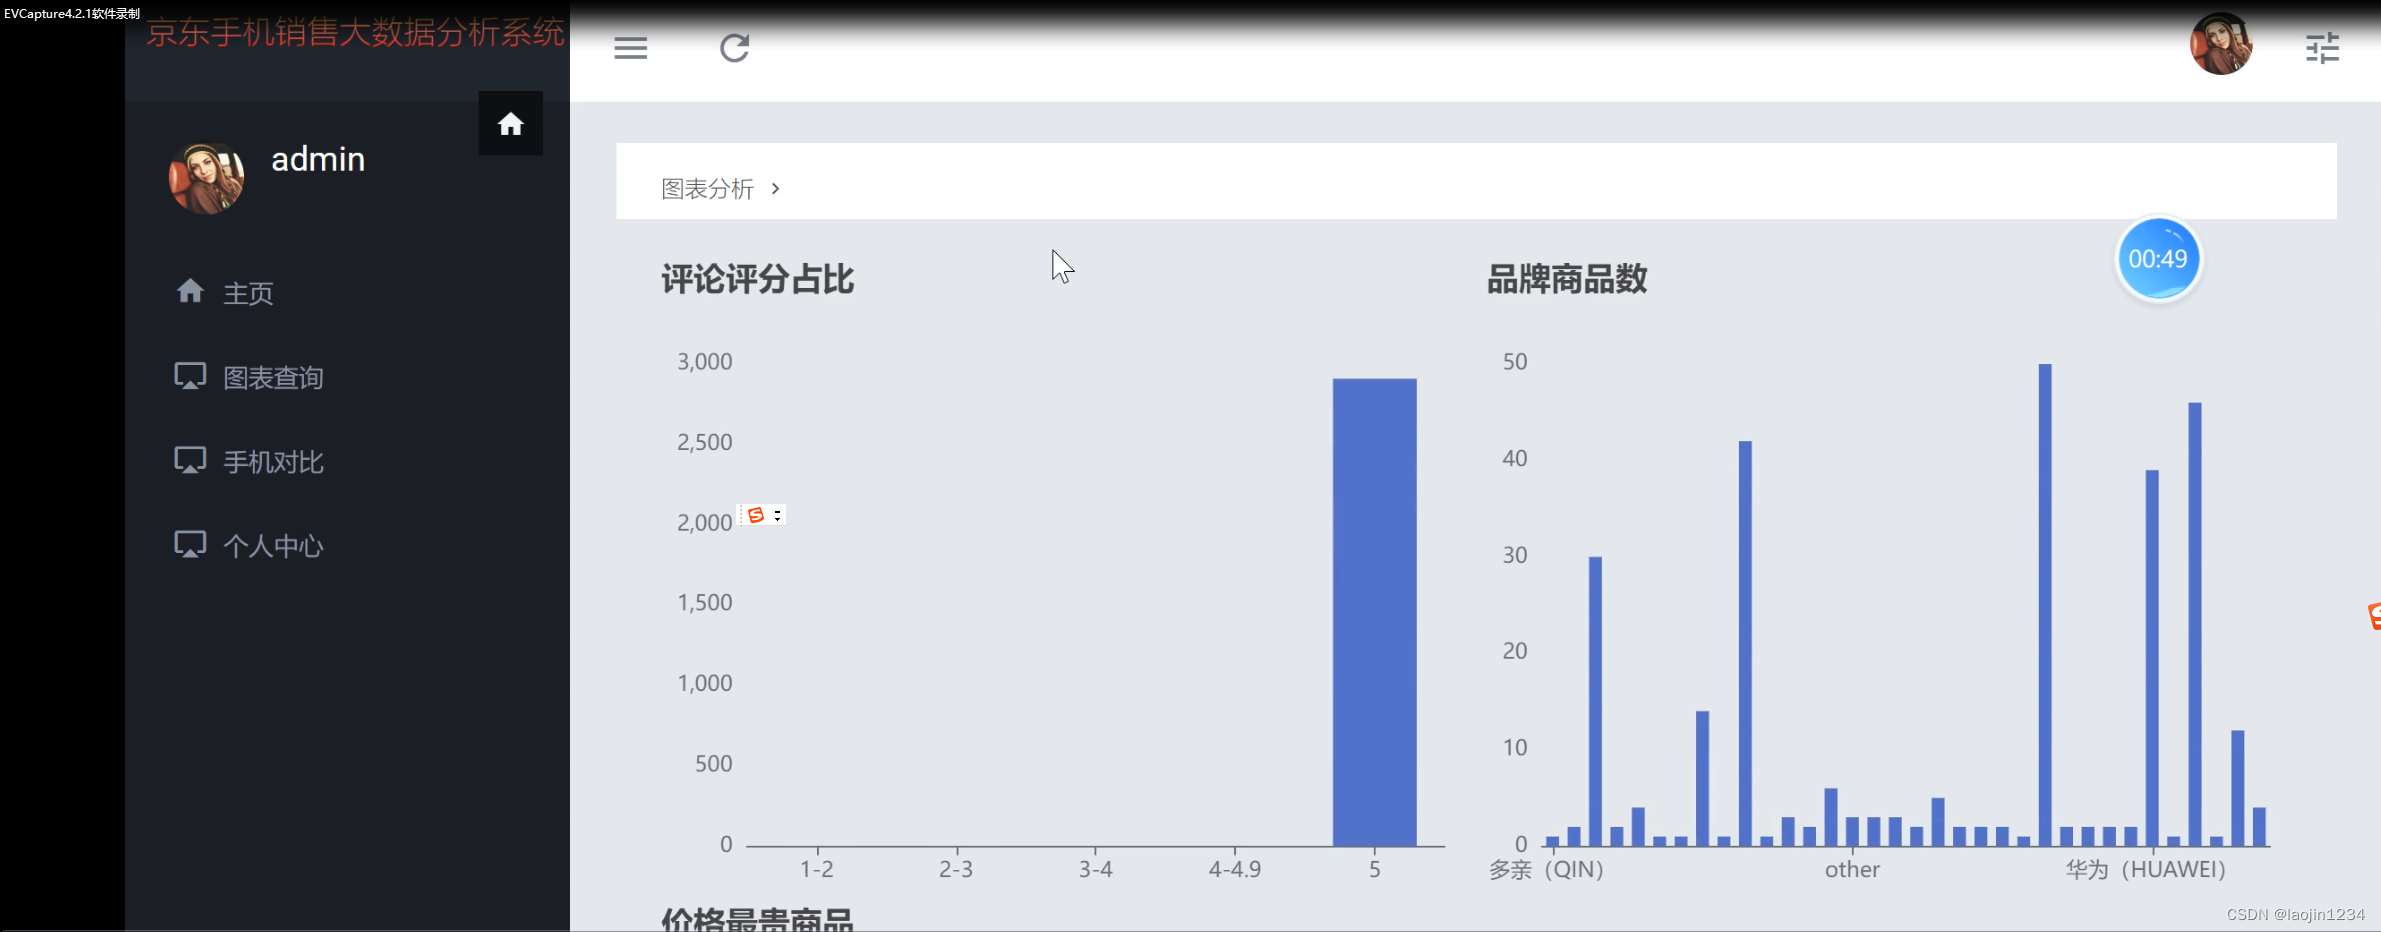This screenshot has height=932, width=2381.
Task: Open 手机对比 menu item
Action: click(273, 461)
